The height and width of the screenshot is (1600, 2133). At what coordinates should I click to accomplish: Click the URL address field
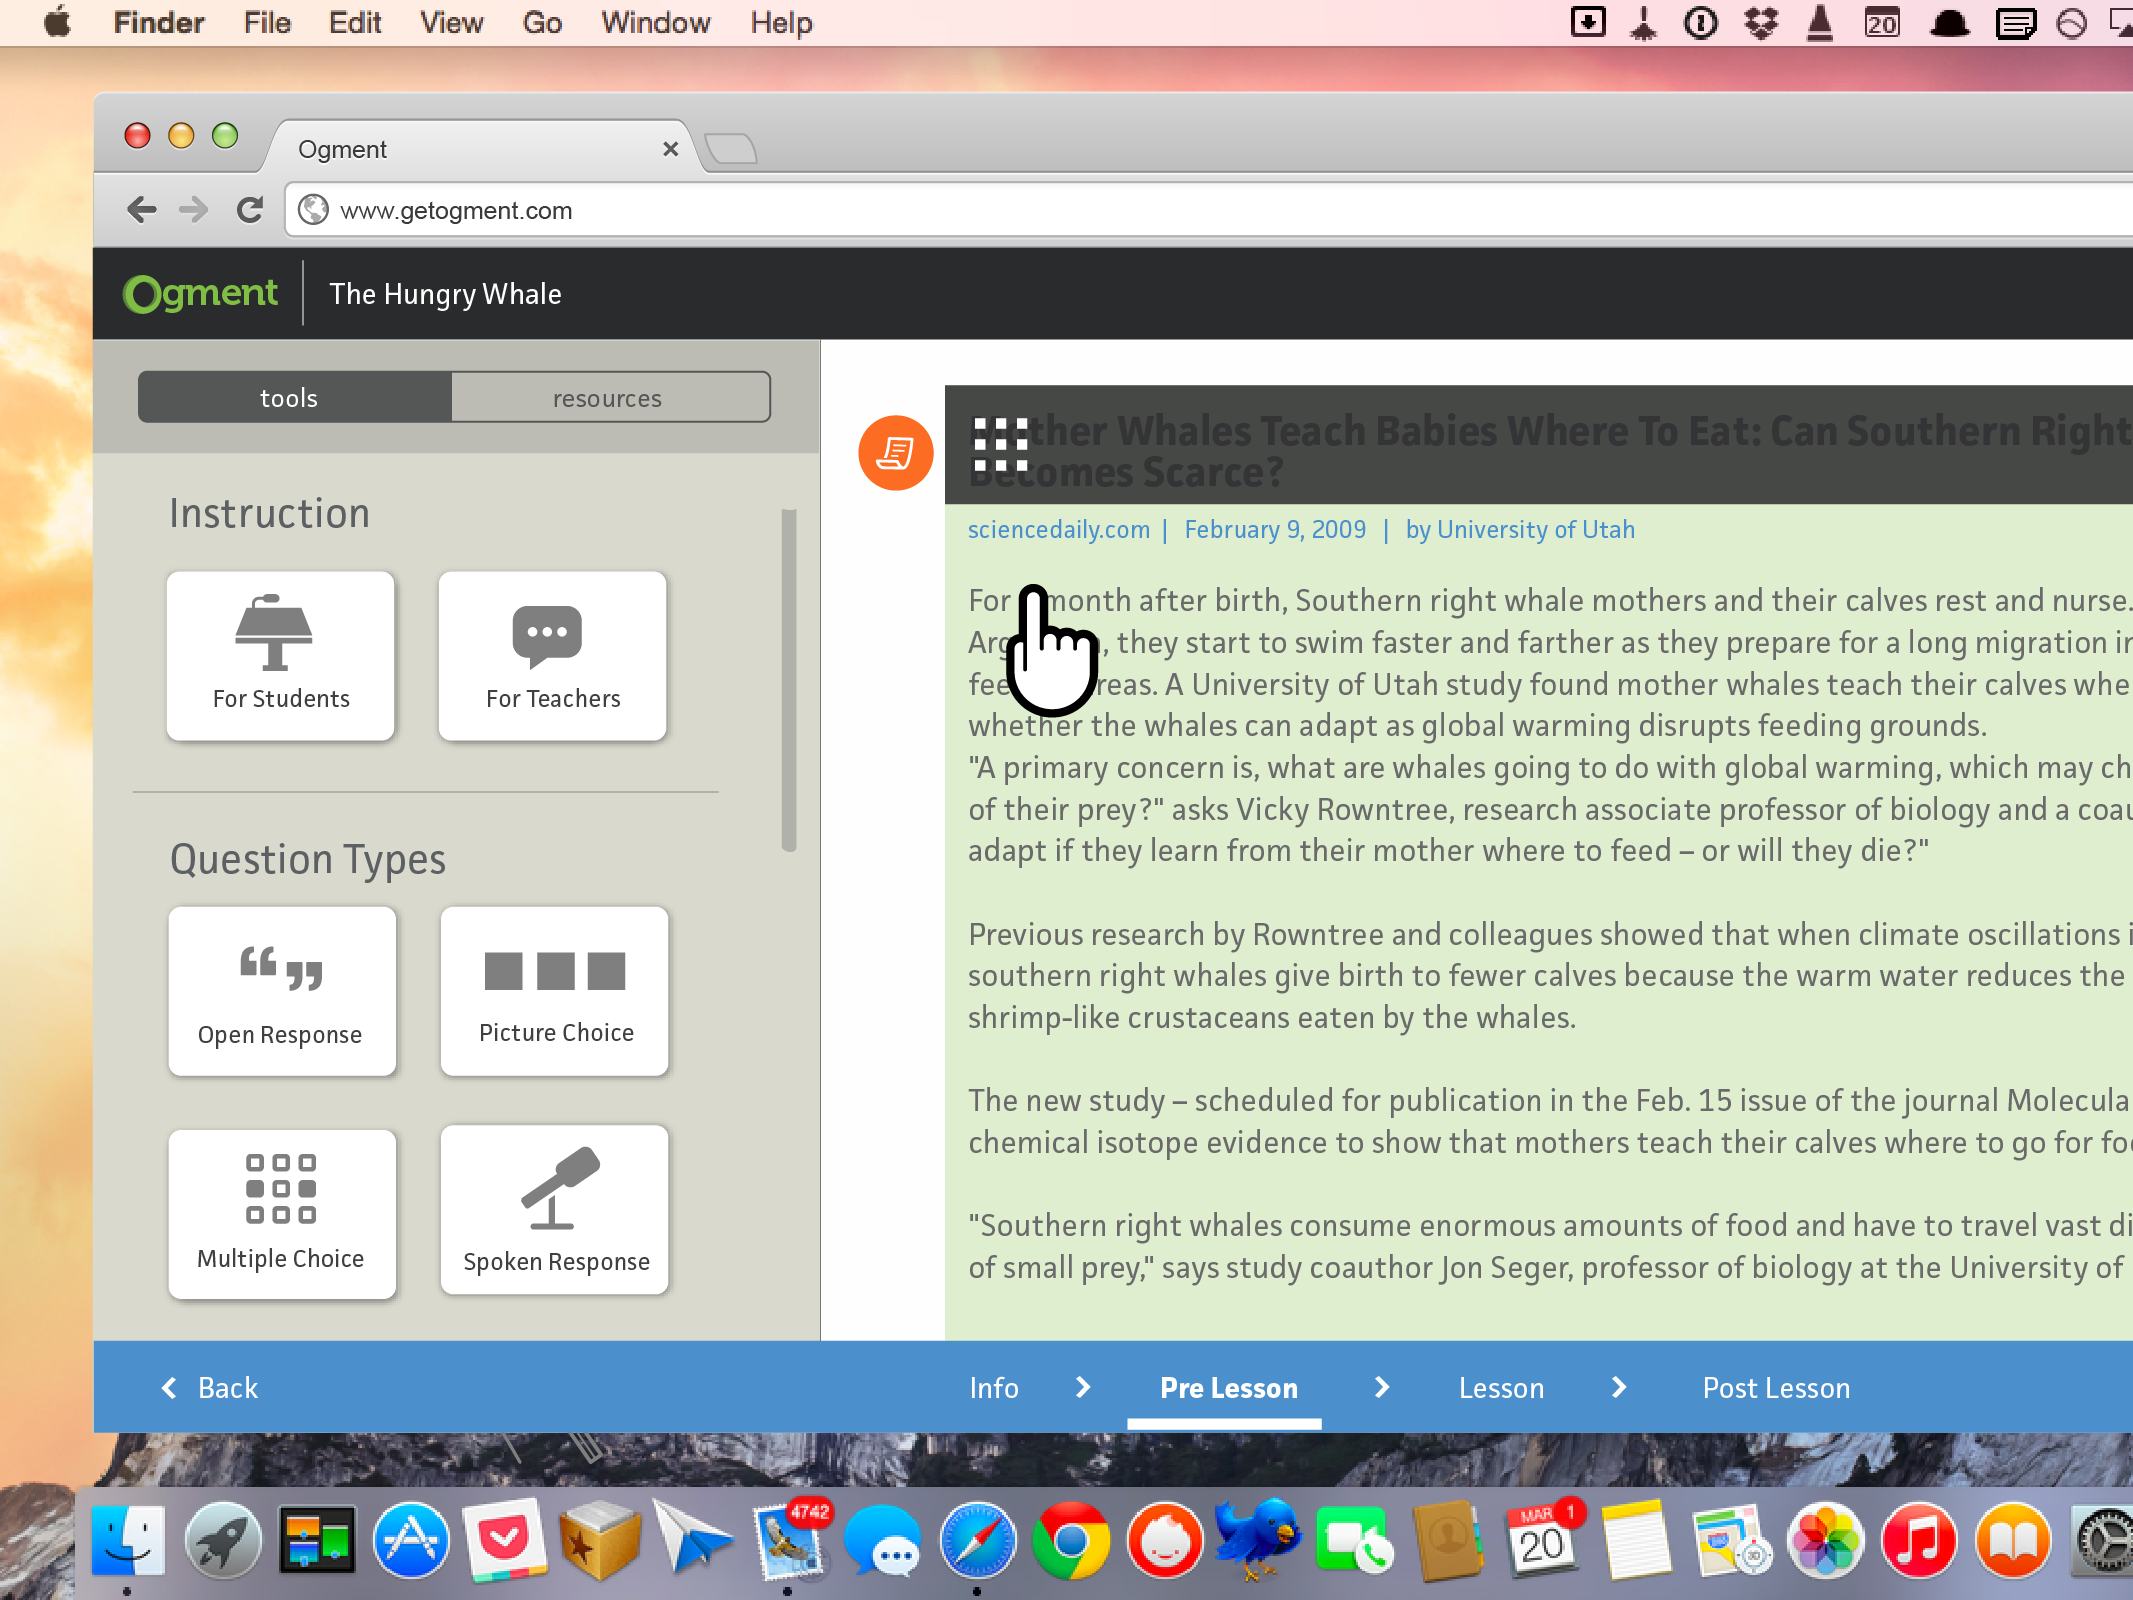[x=1208, y=210]
